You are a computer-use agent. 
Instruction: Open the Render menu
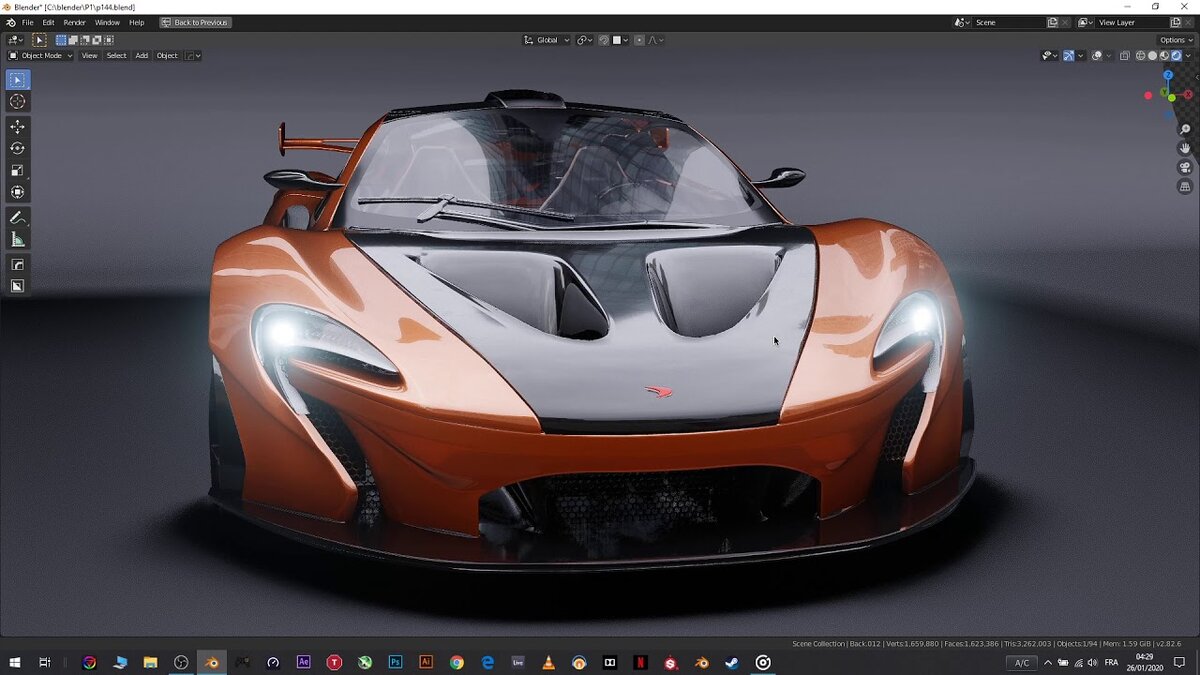(x=75, y=22)
